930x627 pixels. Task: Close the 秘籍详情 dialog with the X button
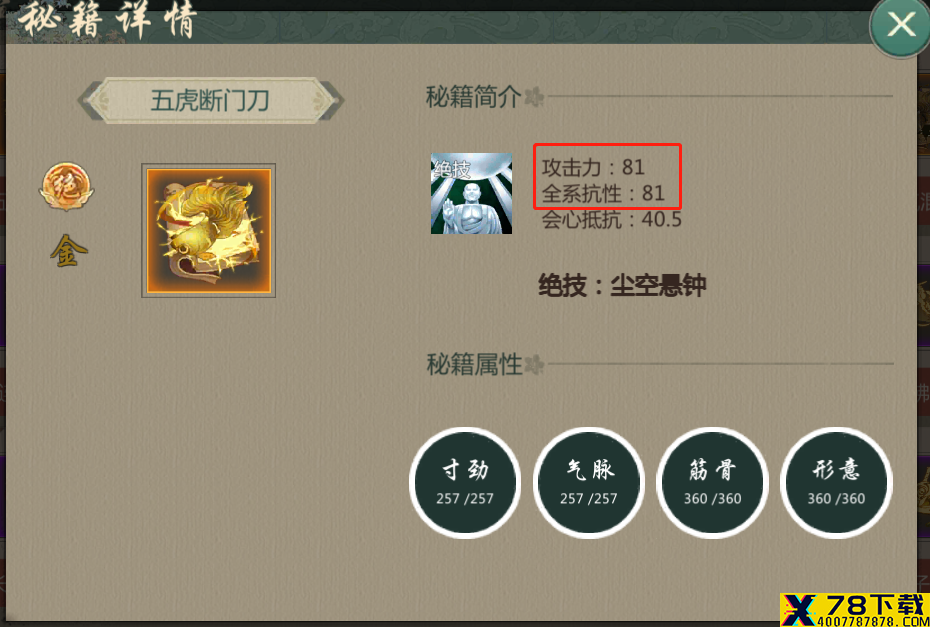[900, 26]
